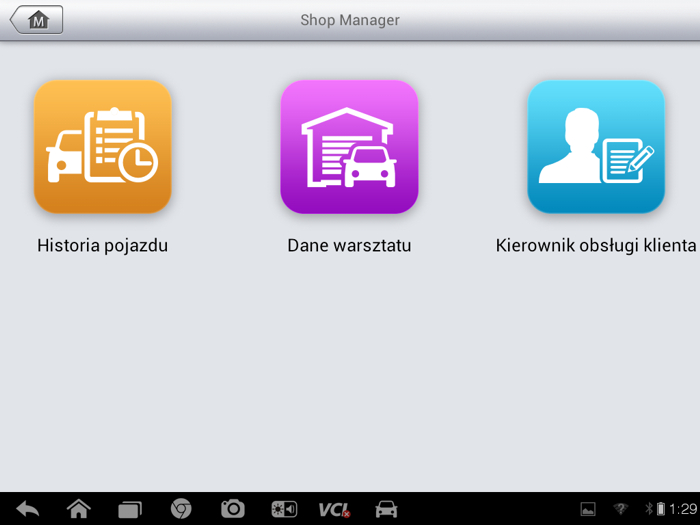Open the camera screenshot icon
Viewport: 700px width, 525px height.
[233, 509]
